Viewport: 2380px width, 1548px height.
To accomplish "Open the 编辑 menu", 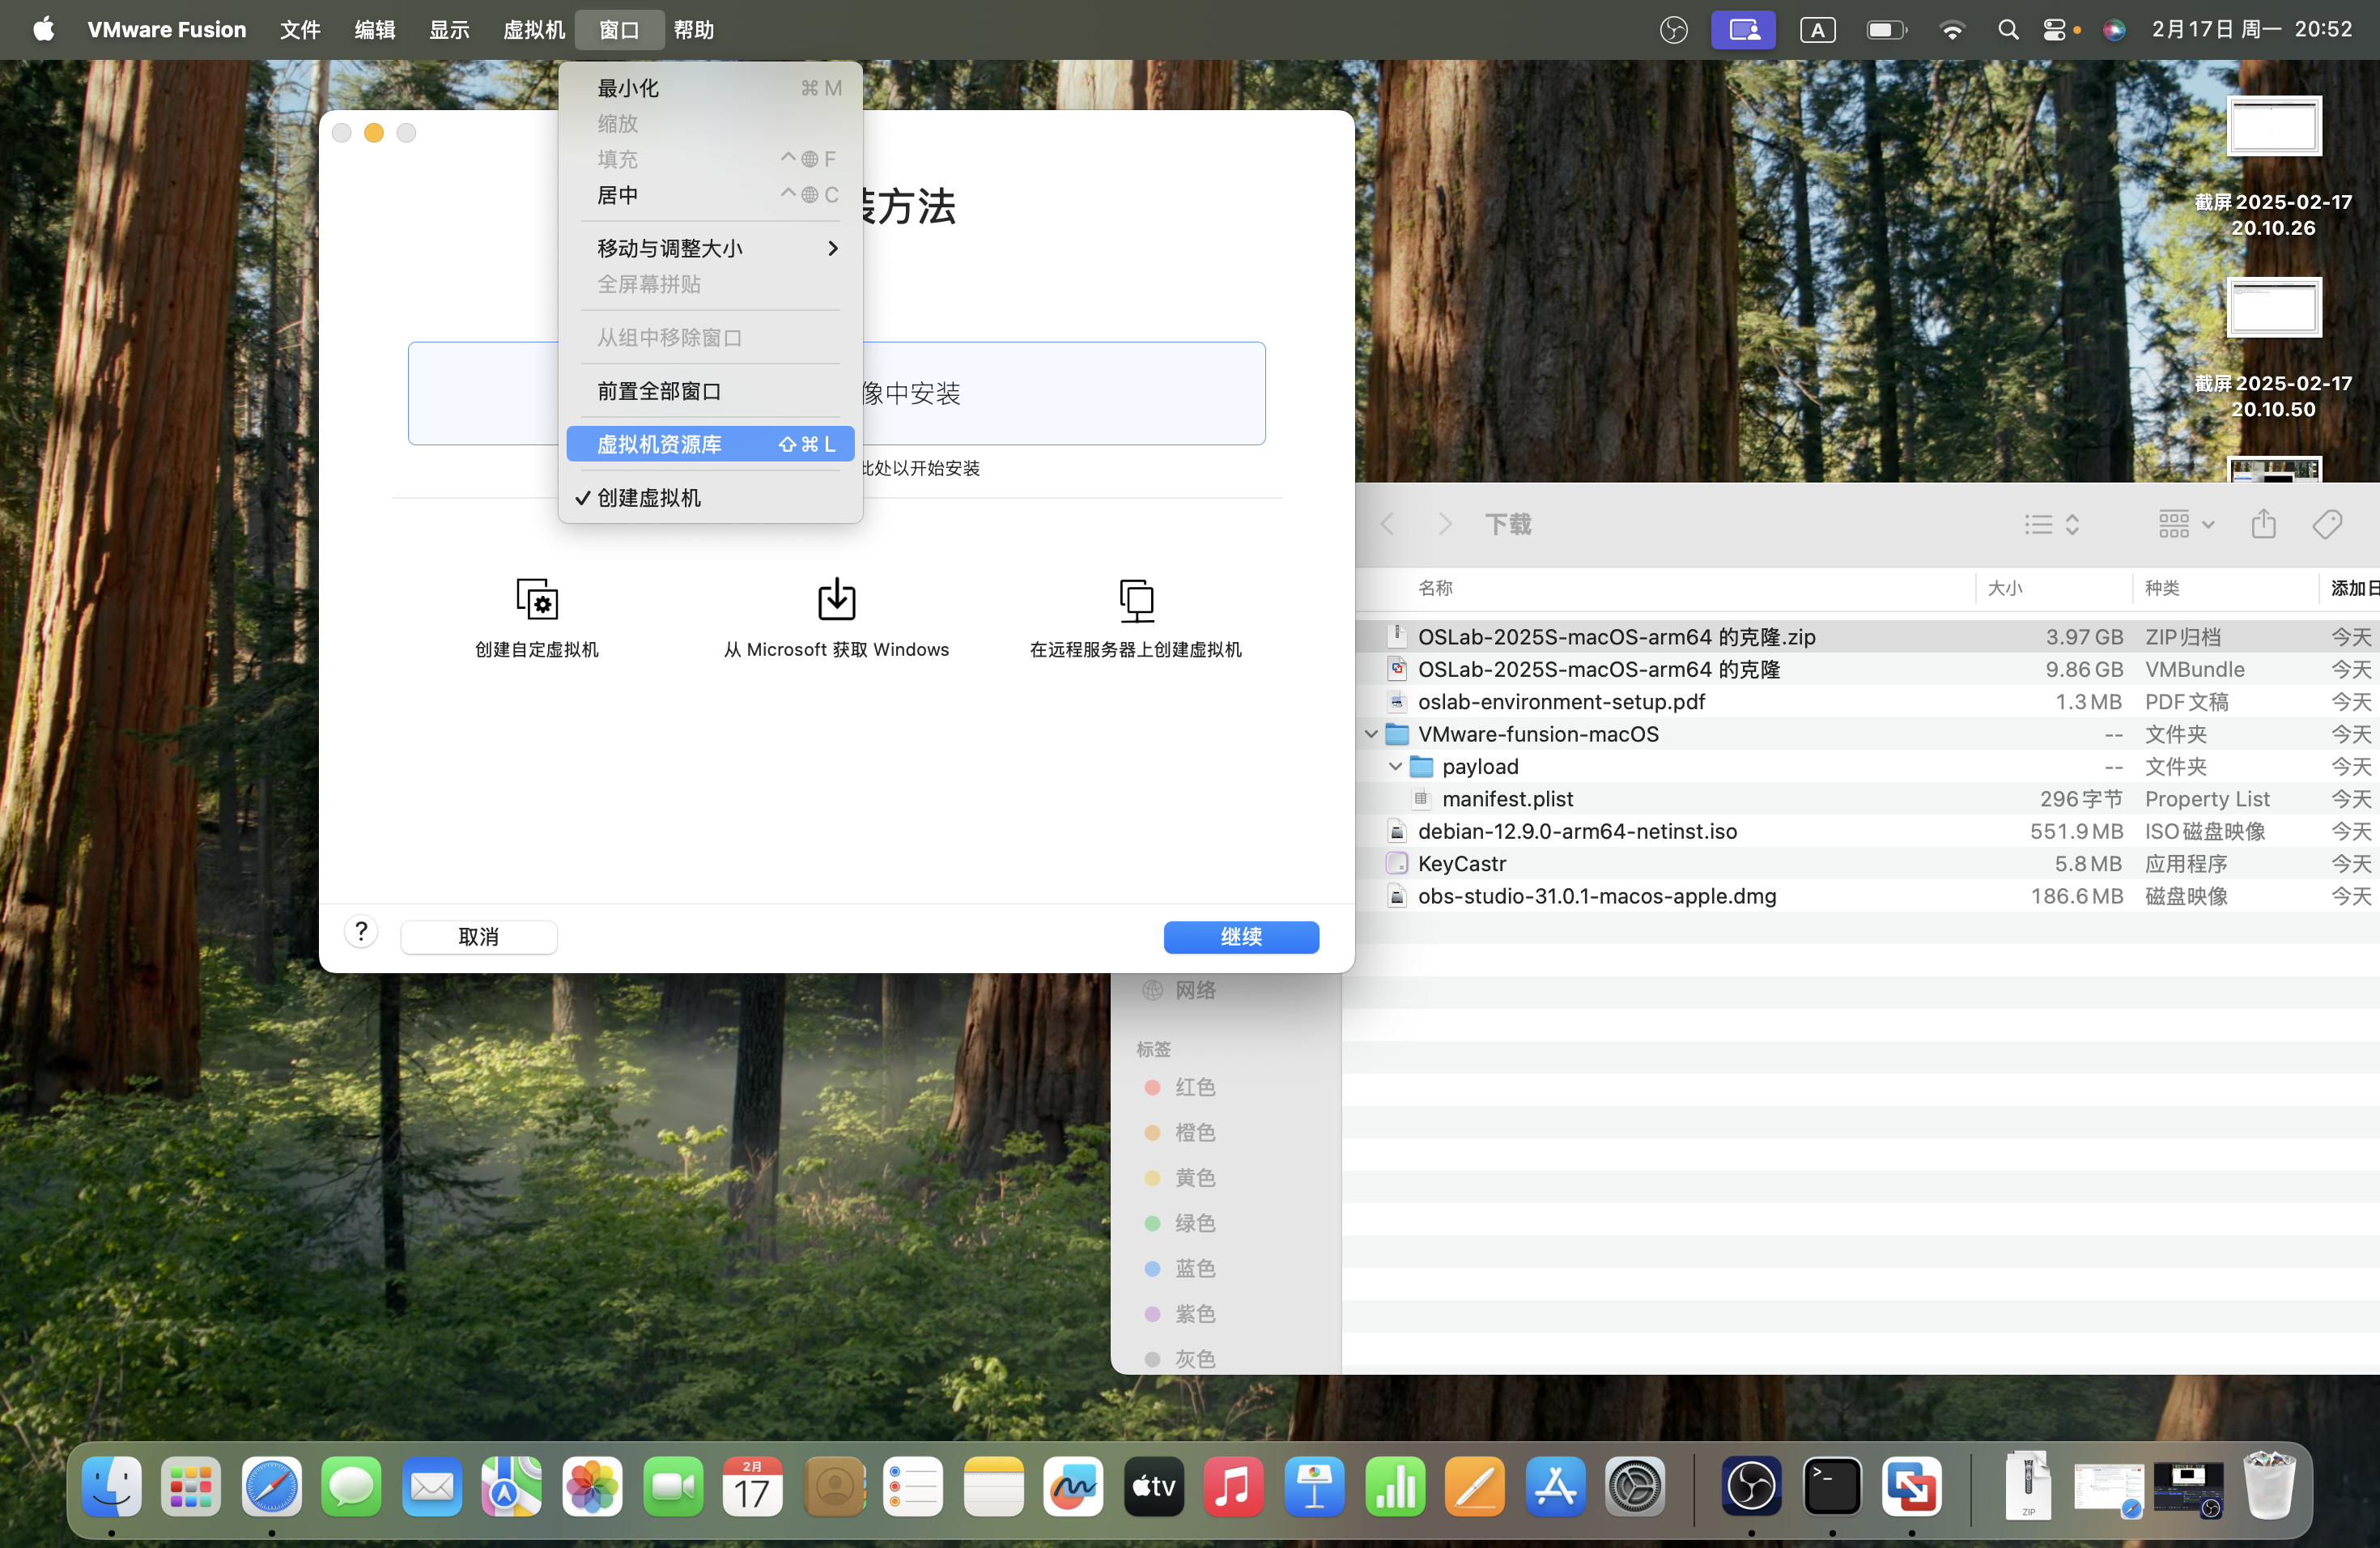I will (x=375, y=30).
